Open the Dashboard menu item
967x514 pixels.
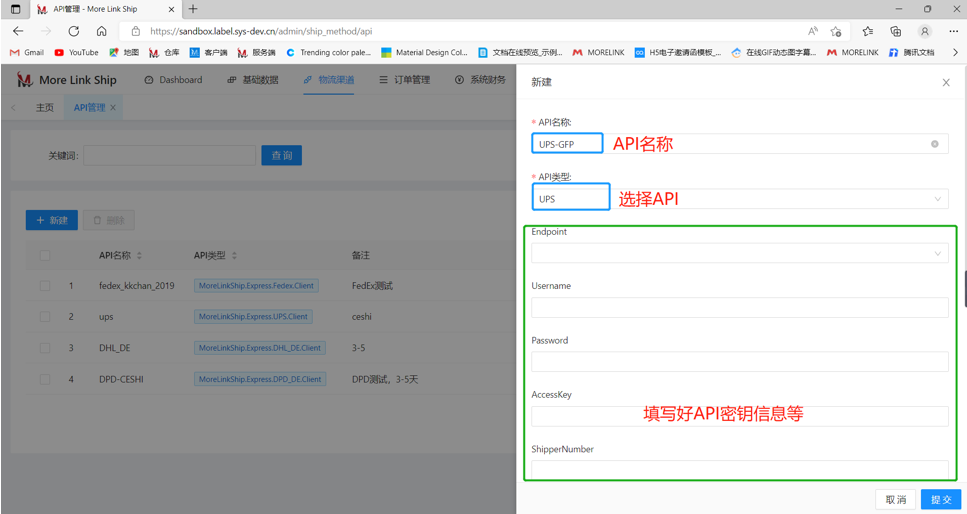pyautogui.click(x=173, y=80)
